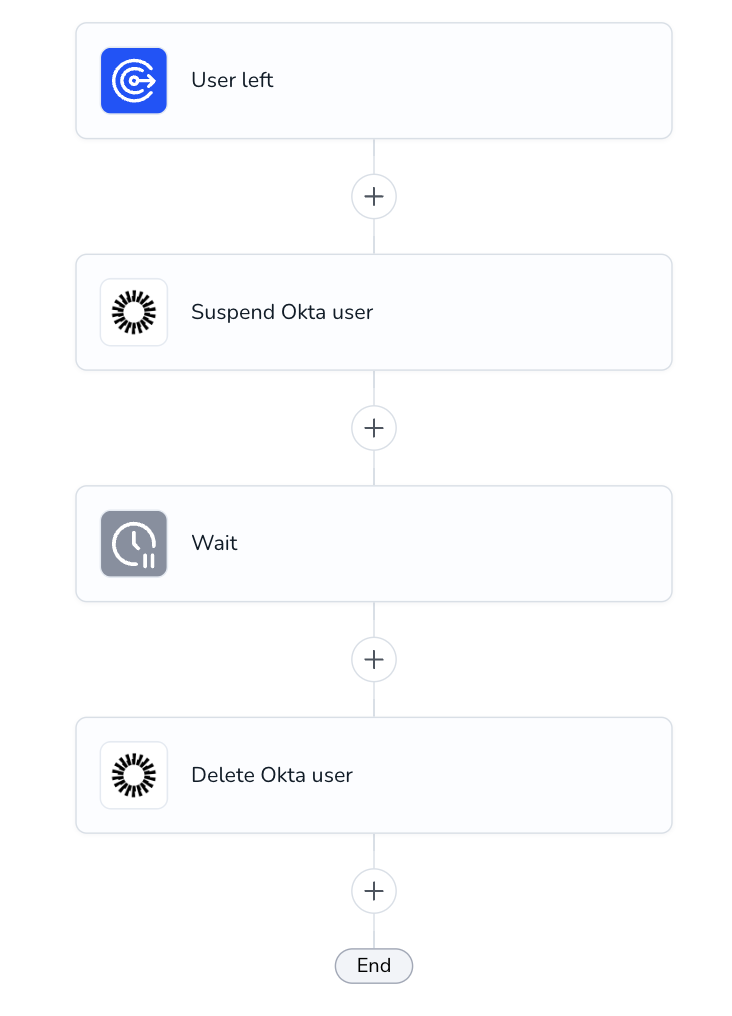This screenshot has height=1016, width=732.
Task: Click connector line directly above Delete Okta user card
Action: pos(374,699)
